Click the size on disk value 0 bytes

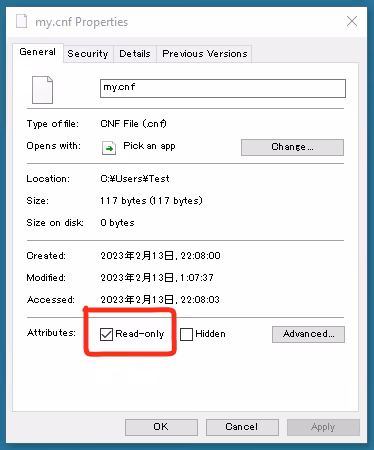(x=117, y=223)
